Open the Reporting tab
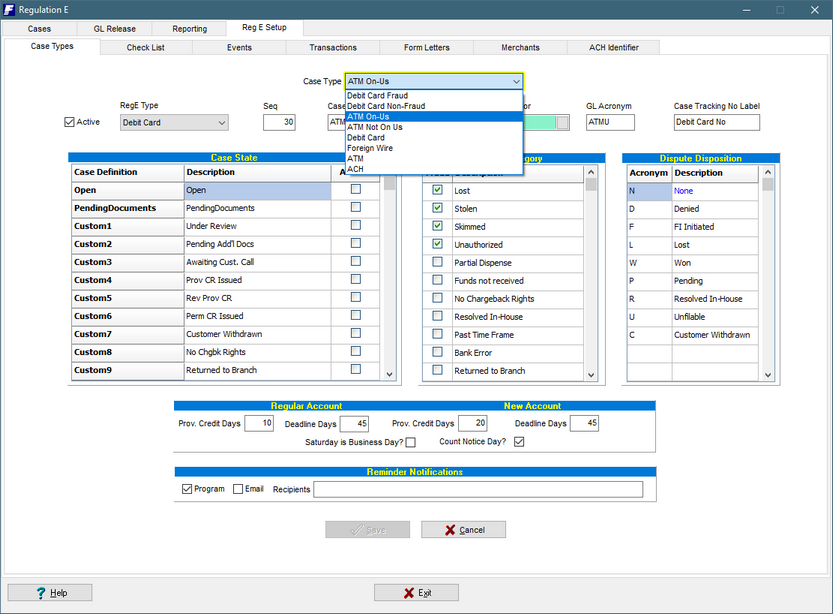The width and height of the screenshot is (833, 614). [x=189, y=29]
